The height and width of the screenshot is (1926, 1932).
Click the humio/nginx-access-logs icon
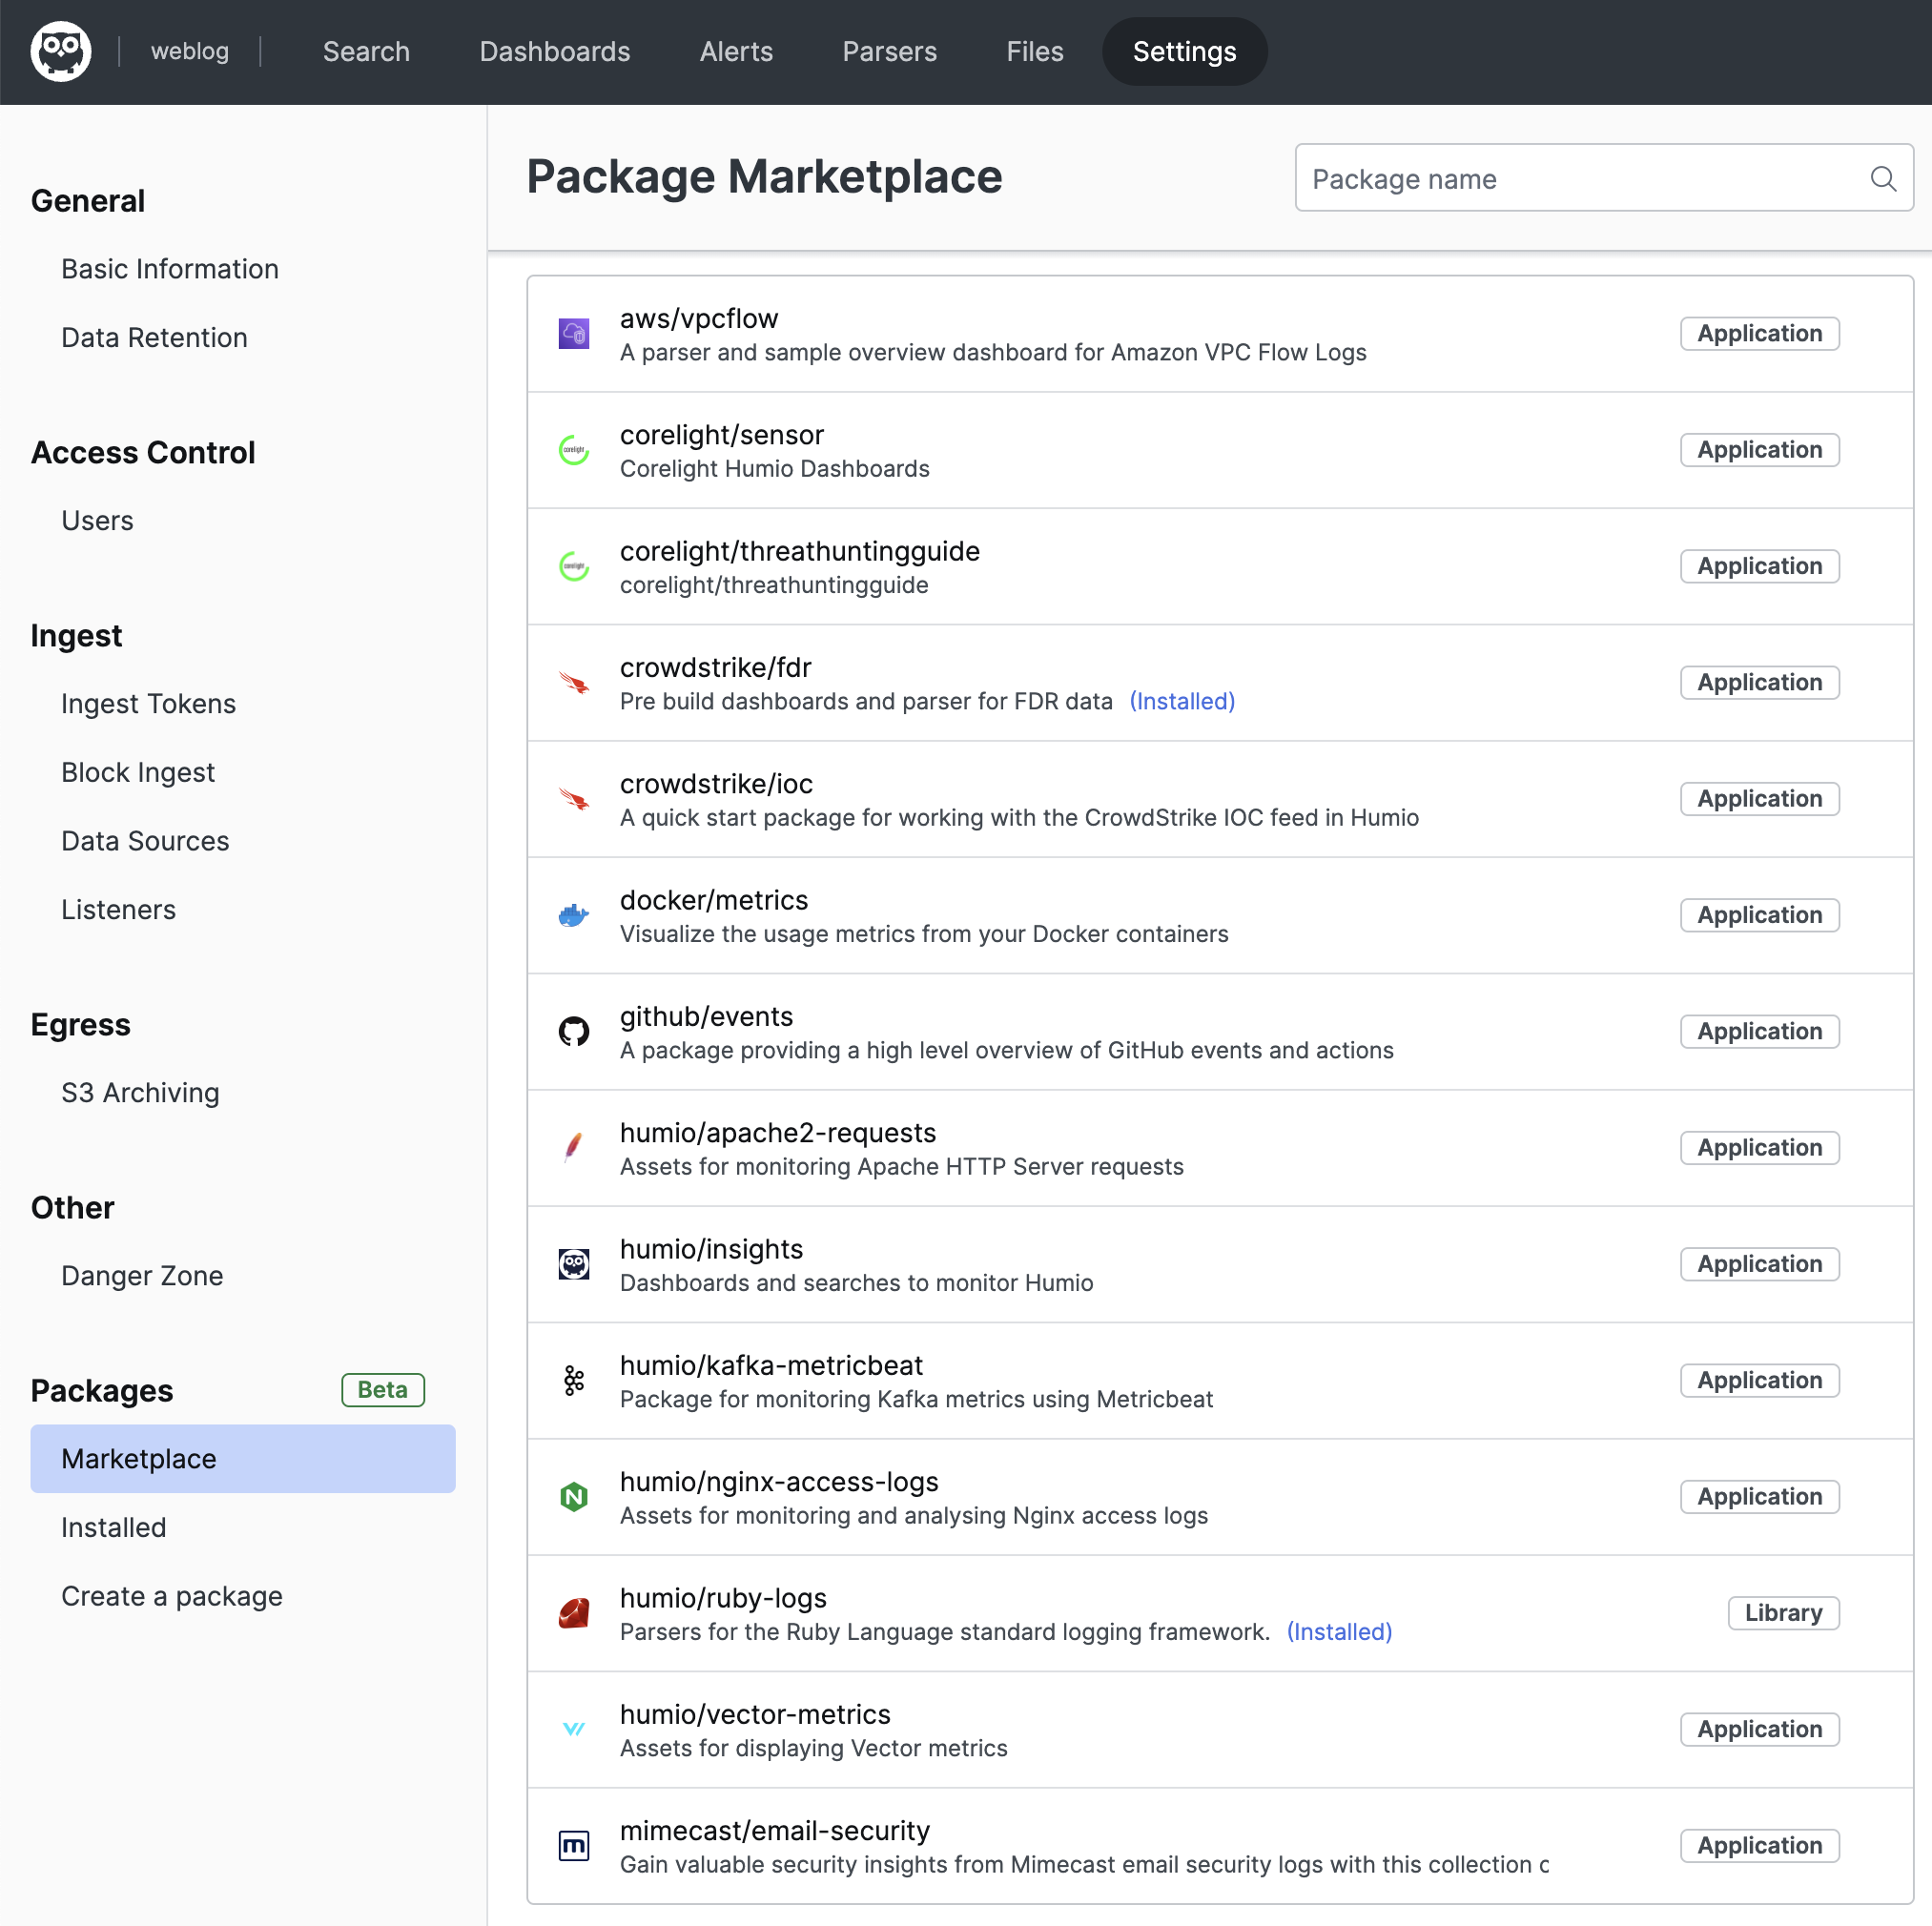point(573,1497)
